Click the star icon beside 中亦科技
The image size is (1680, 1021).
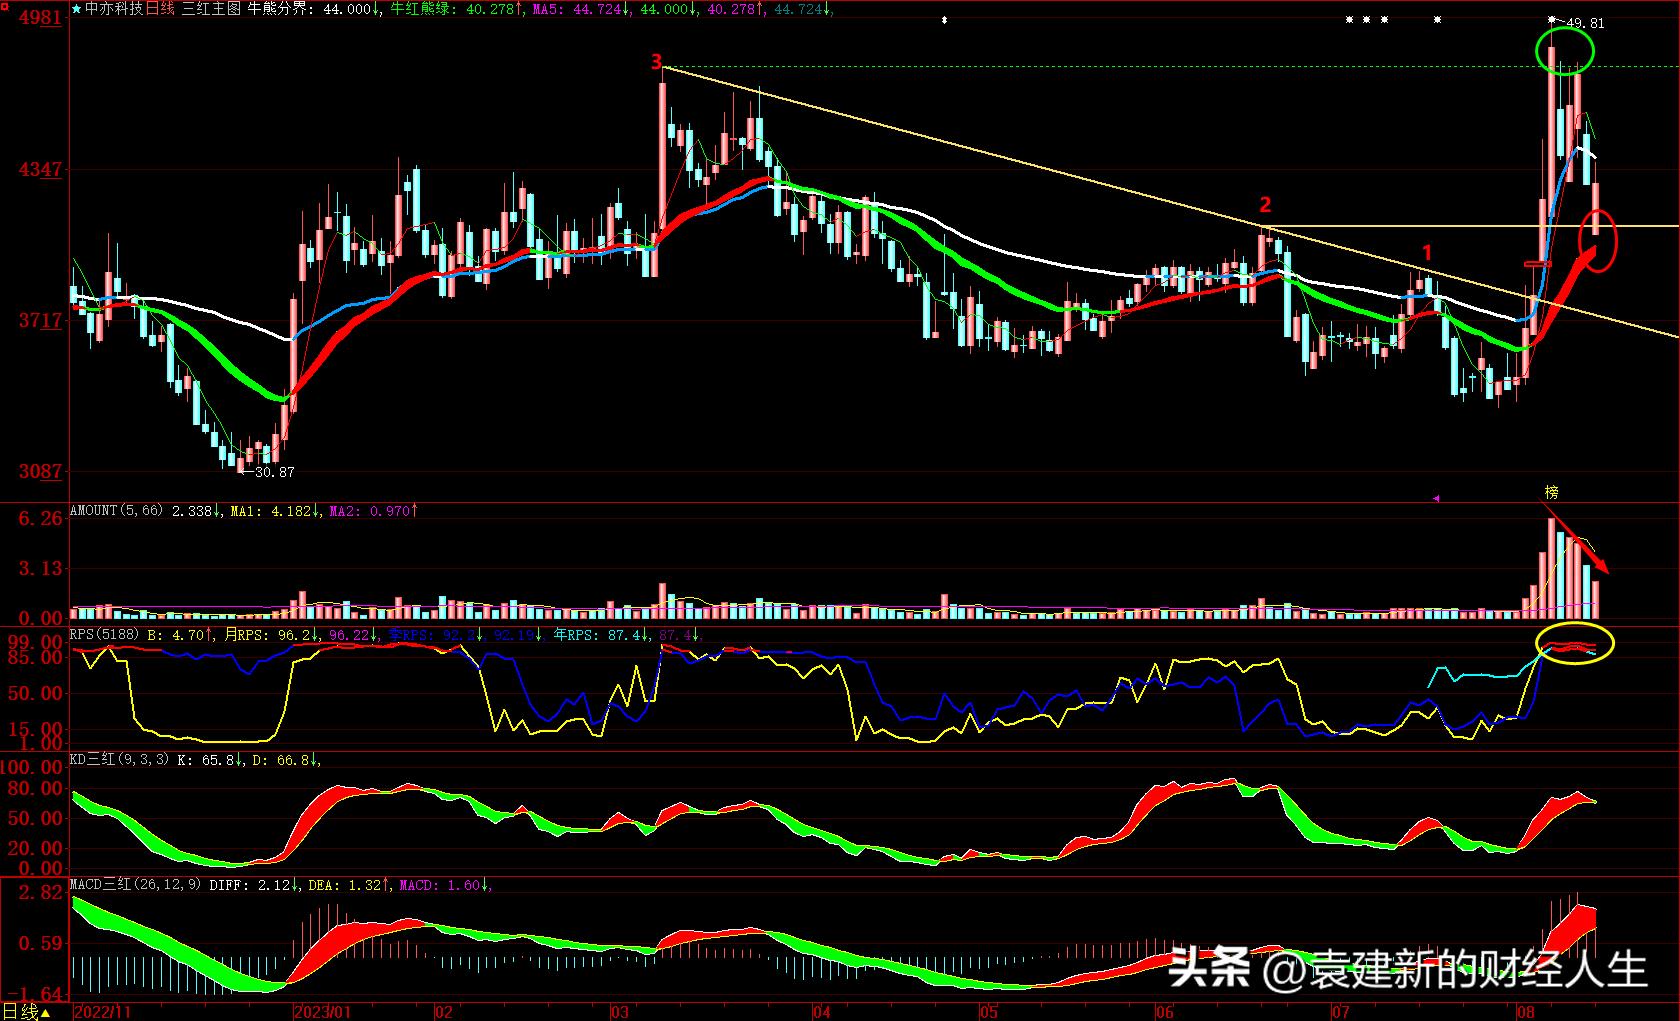point(77,9)
